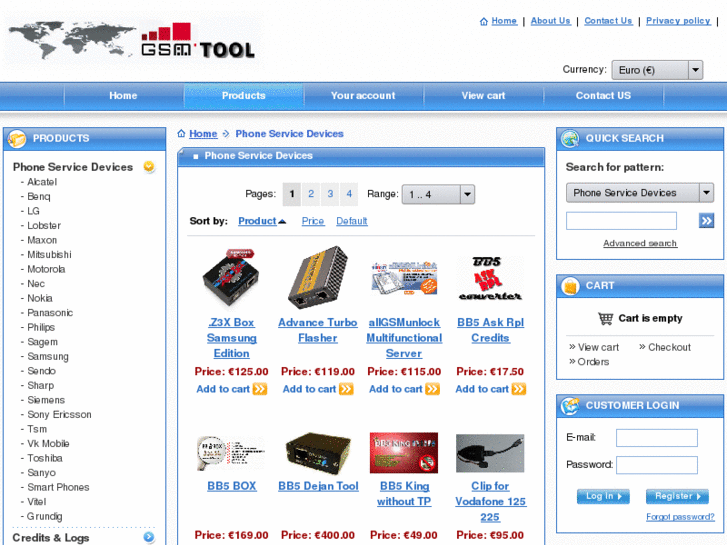Click the Customer Login panel icon
Screen dimensions: 727x545
point(570,405)
